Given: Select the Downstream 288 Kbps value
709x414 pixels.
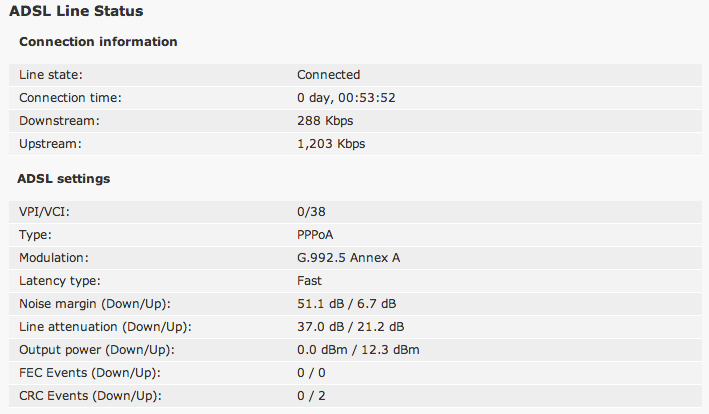Looking at the screenshot, I should coord(325,121).
